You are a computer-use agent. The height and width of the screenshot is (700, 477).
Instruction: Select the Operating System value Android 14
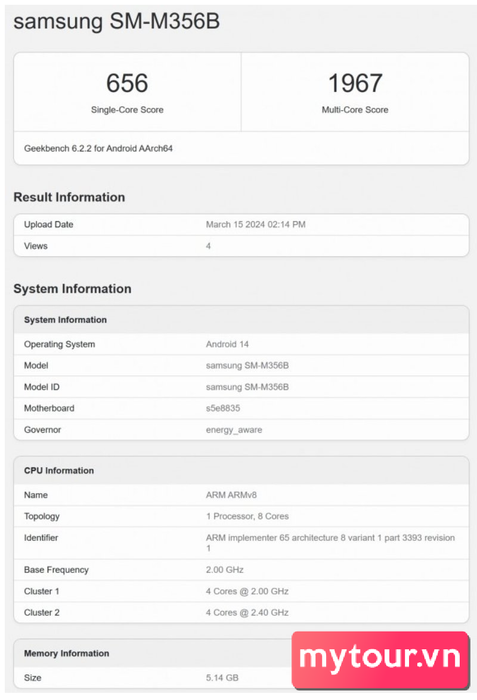(227, 344)
